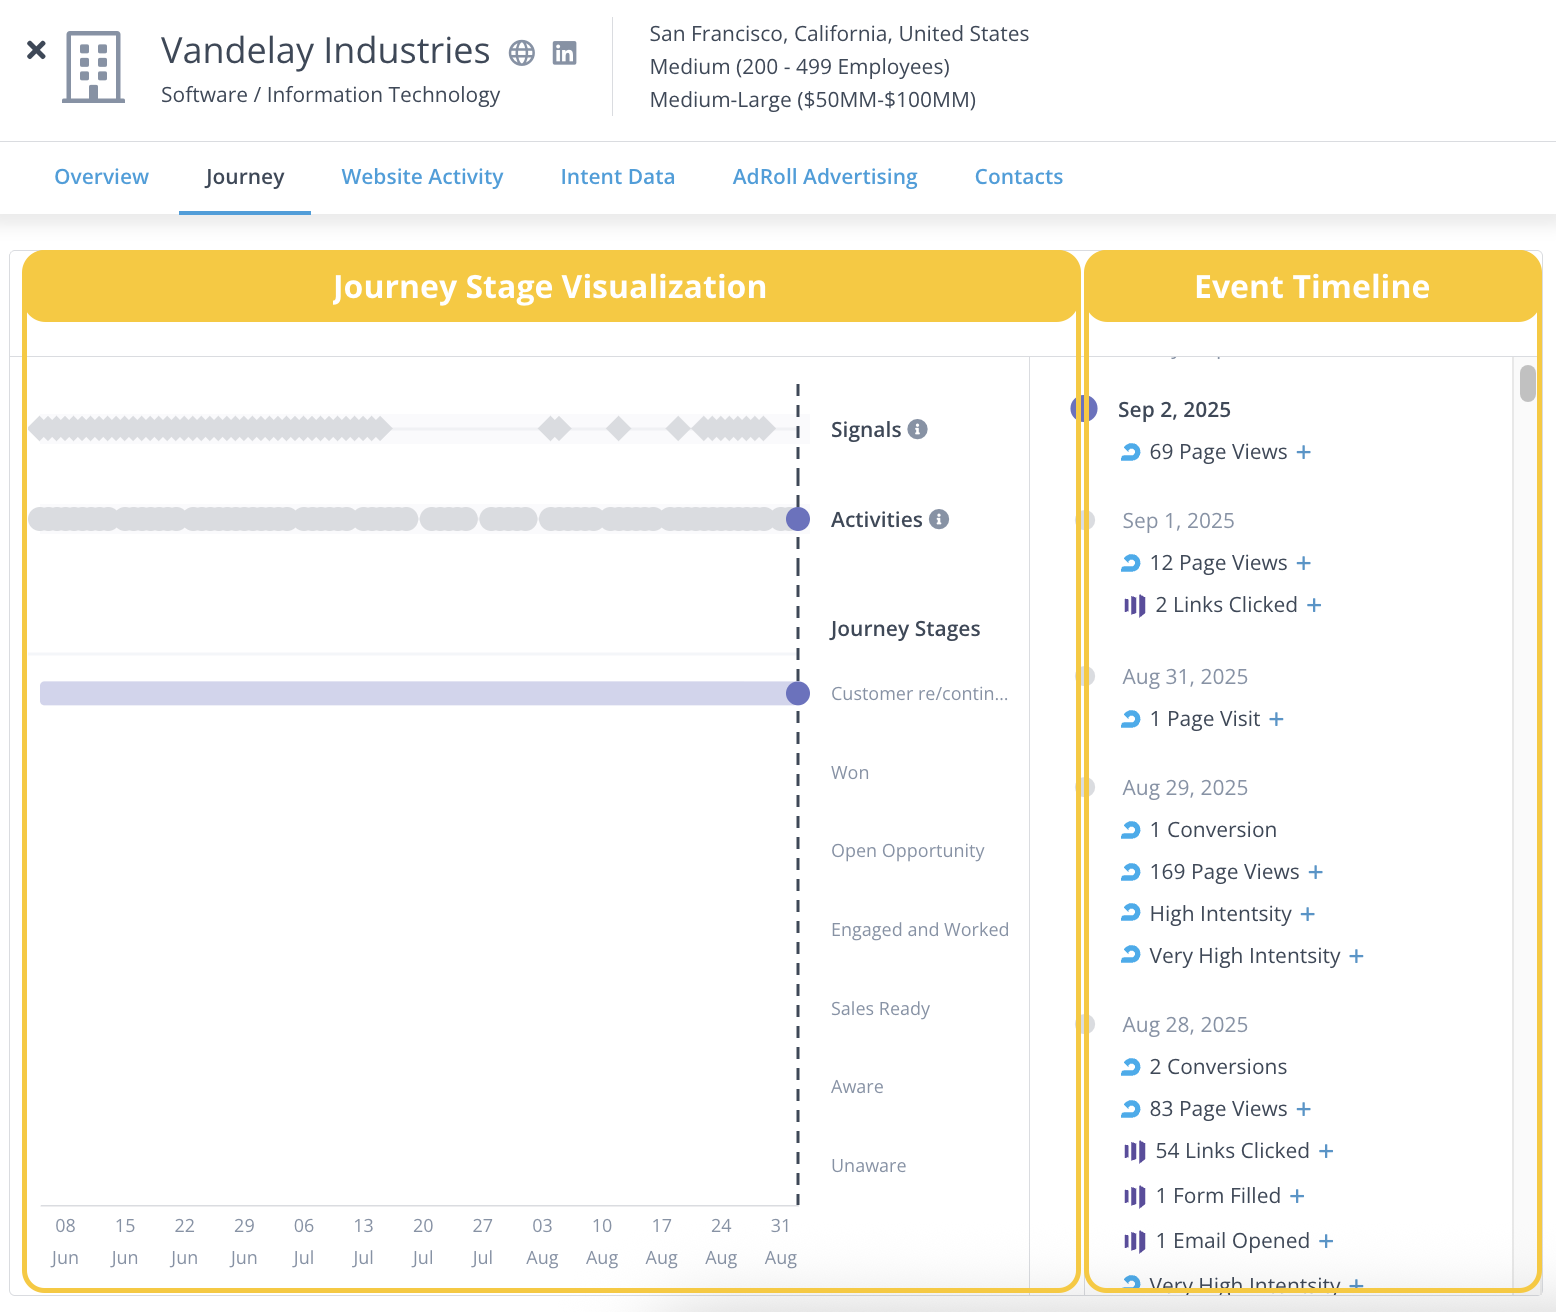
Task: Expand the 1 Email Opened event
Action: tap(1326, 1241)
